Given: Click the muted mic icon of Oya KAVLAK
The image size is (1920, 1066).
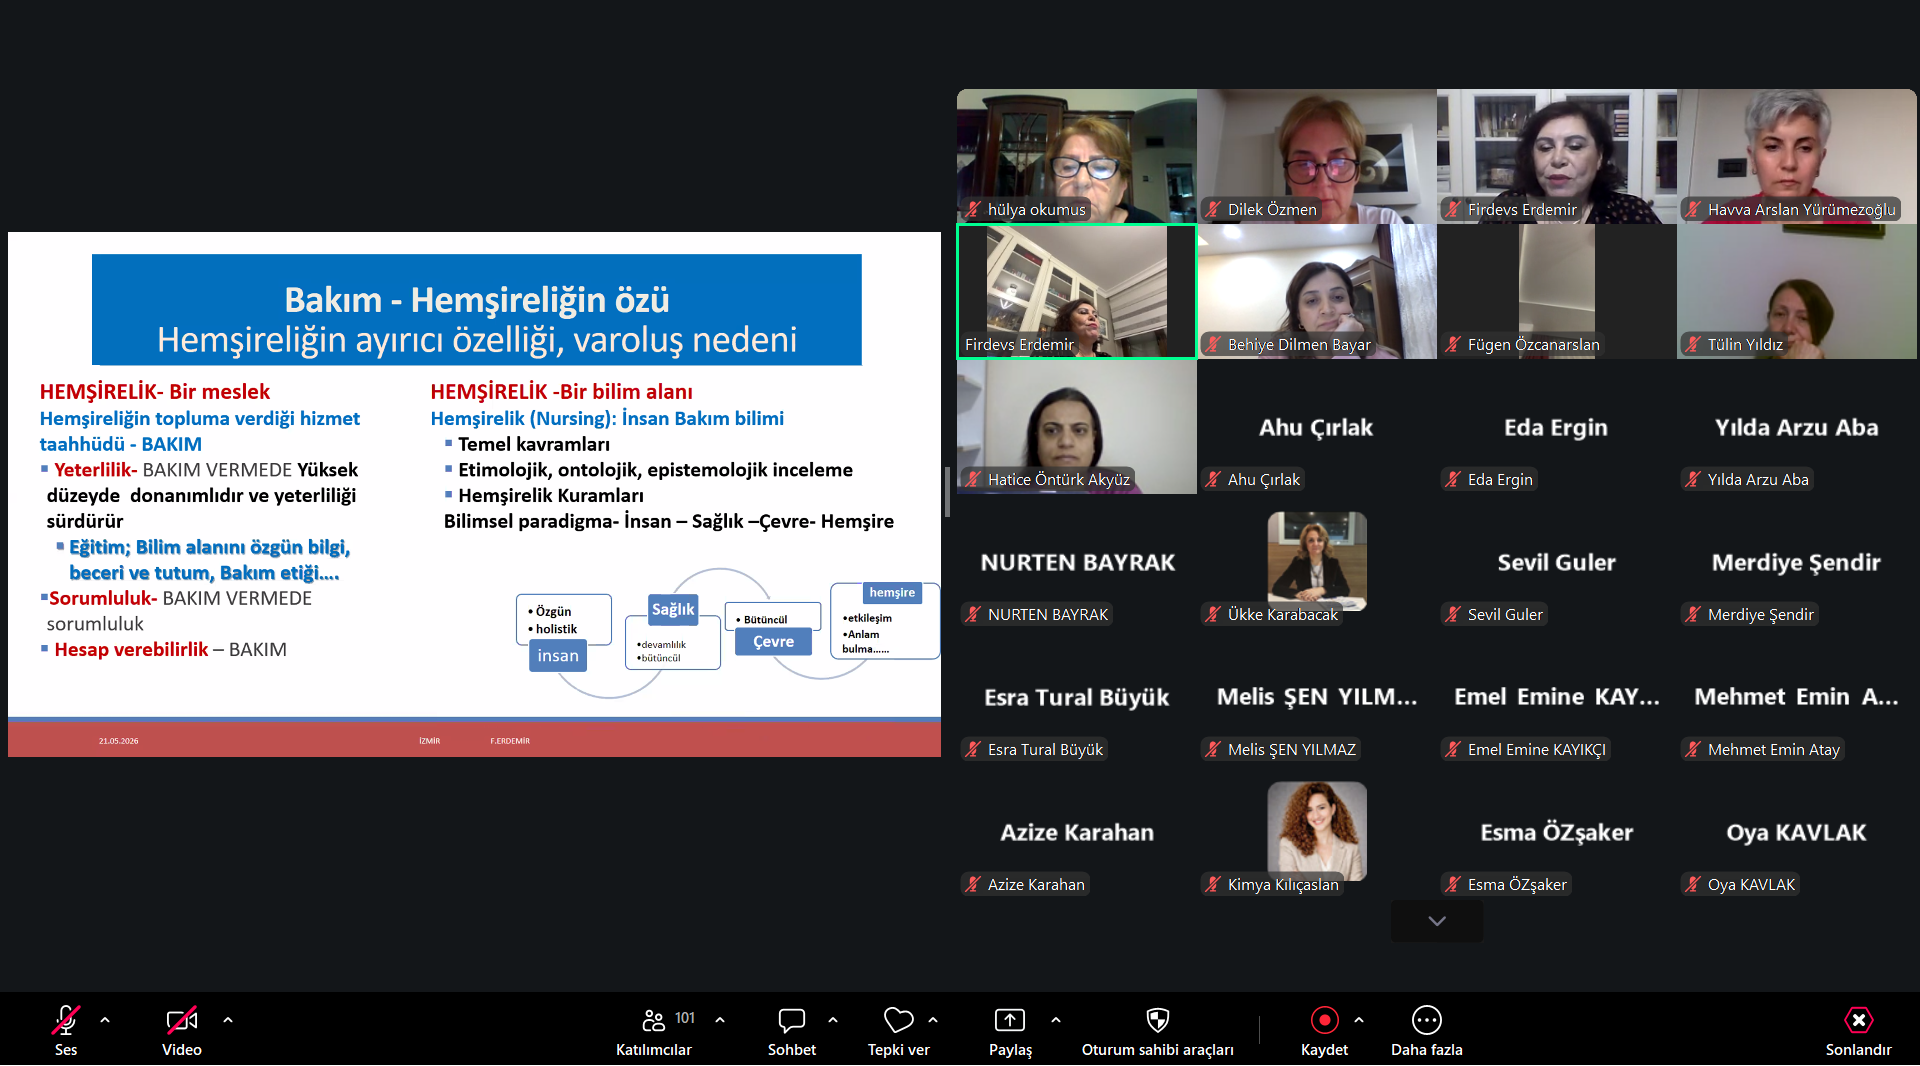Looking at the screenshot, I should pos(1693,884).
